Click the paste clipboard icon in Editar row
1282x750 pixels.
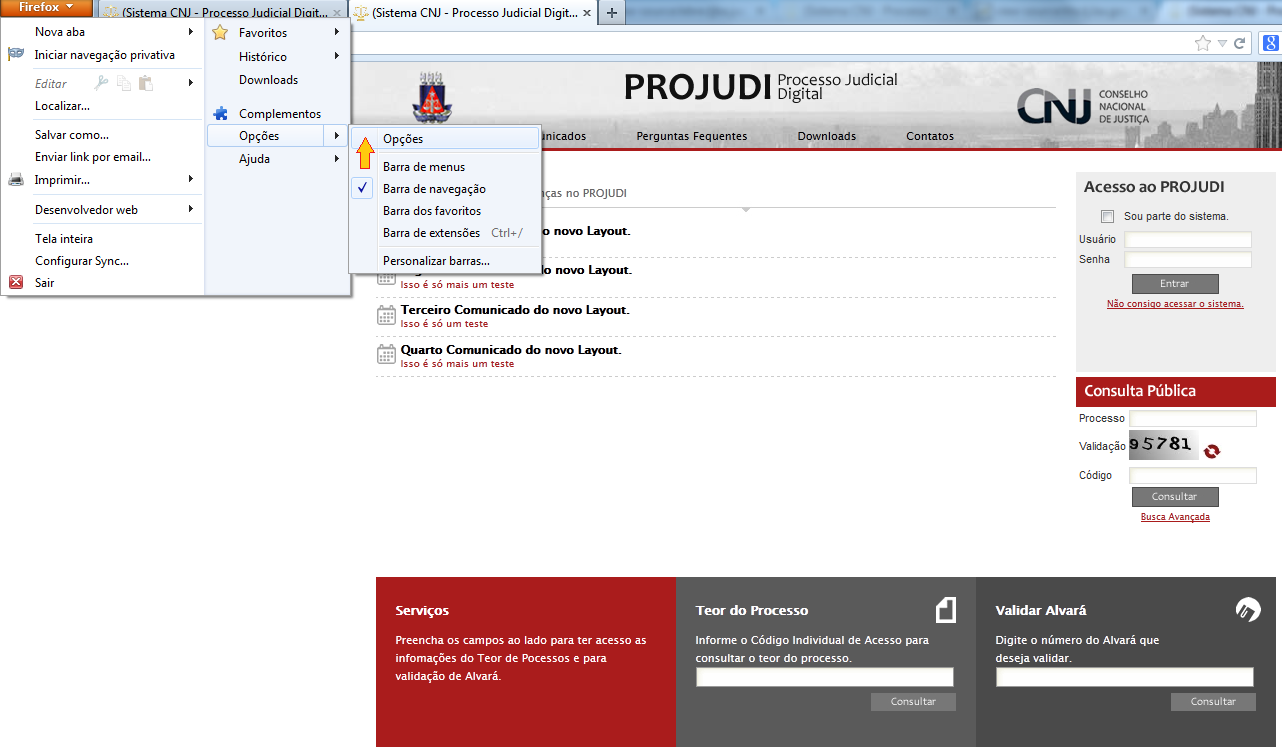[x=146, y=83]
